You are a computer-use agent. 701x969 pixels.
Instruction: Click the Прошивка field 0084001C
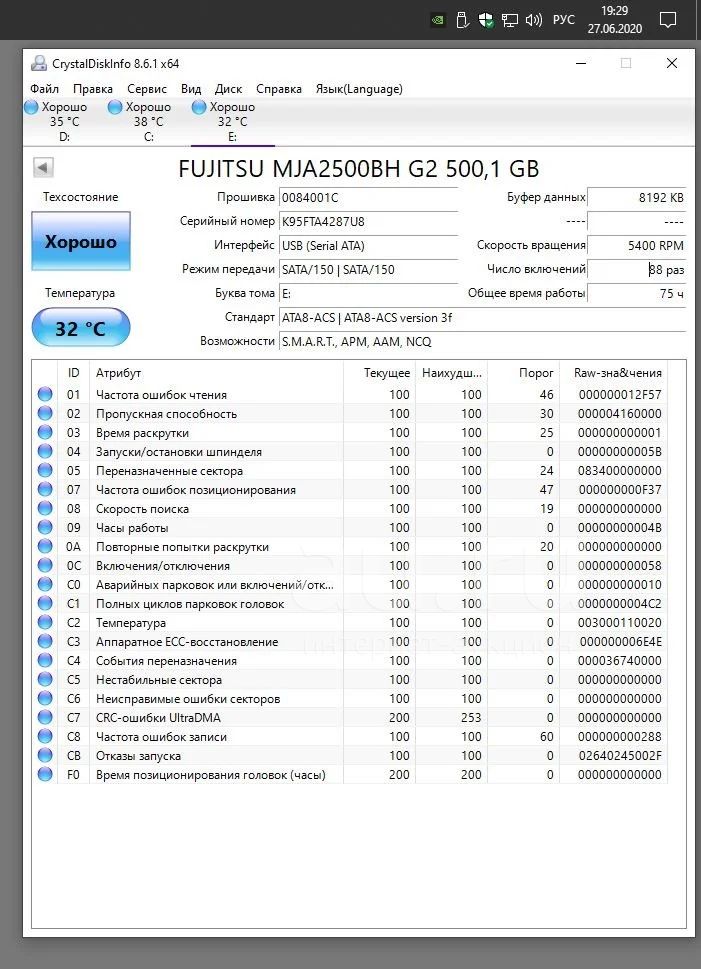click(x=368, y=198)
